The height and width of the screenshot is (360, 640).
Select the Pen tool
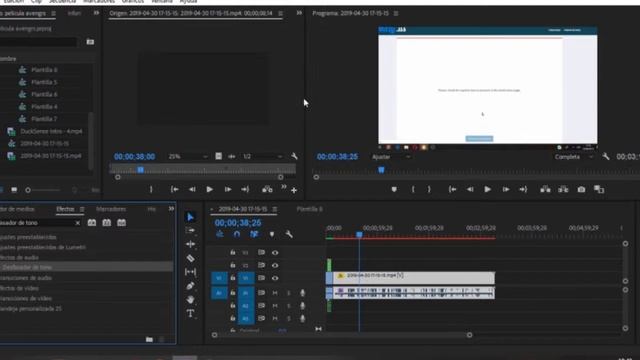(x=190, y=286)
